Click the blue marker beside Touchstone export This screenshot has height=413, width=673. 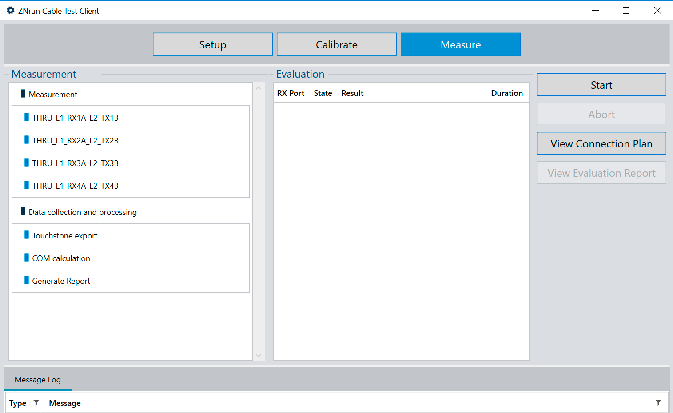pos(26,235)
